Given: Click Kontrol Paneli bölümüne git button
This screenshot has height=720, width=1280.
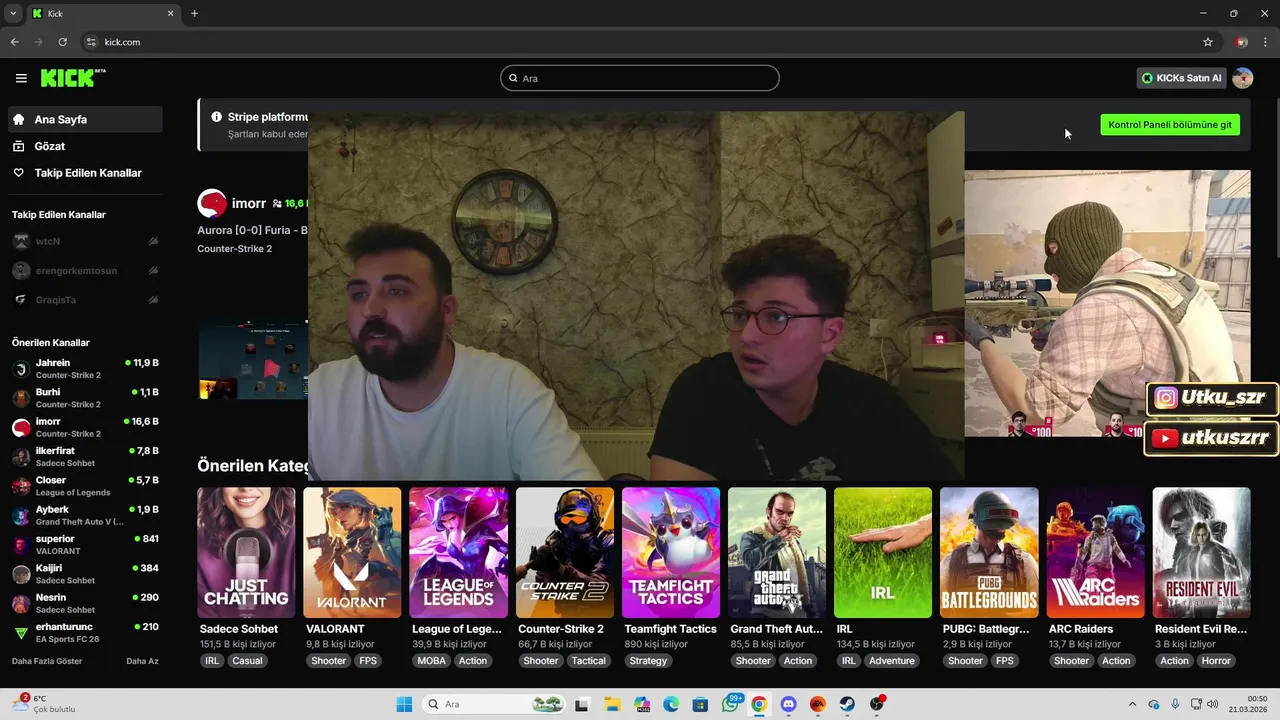Looking at the screenshot, I should 1170,125.
